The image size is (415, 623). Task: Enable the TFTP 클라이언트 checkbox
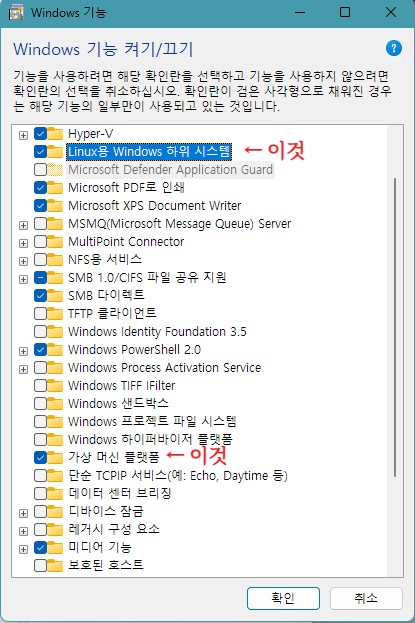tap(41, 313)
